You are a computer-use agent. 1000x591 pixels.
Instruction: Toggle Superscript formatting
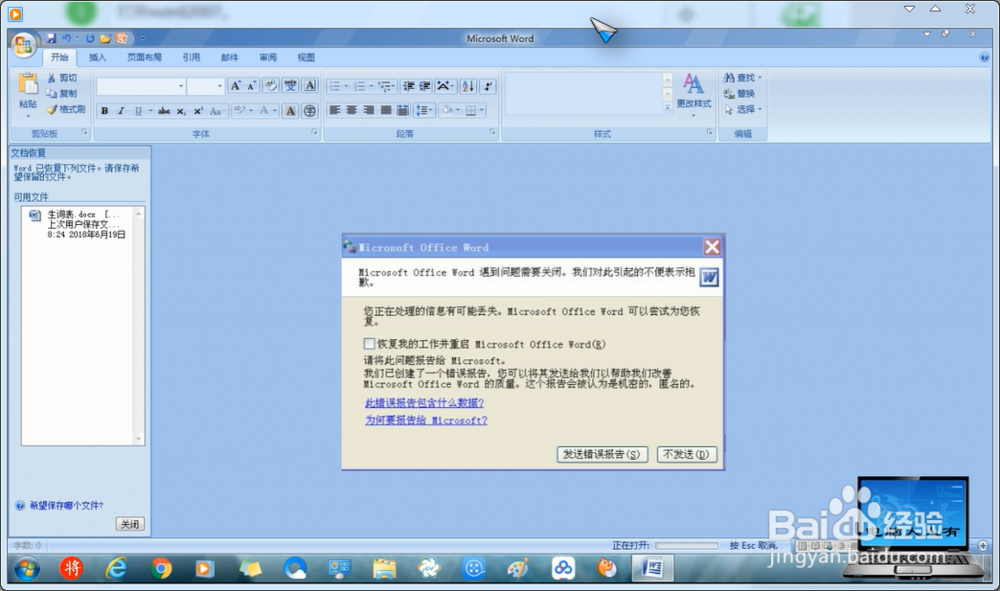(x=198, y=111)
